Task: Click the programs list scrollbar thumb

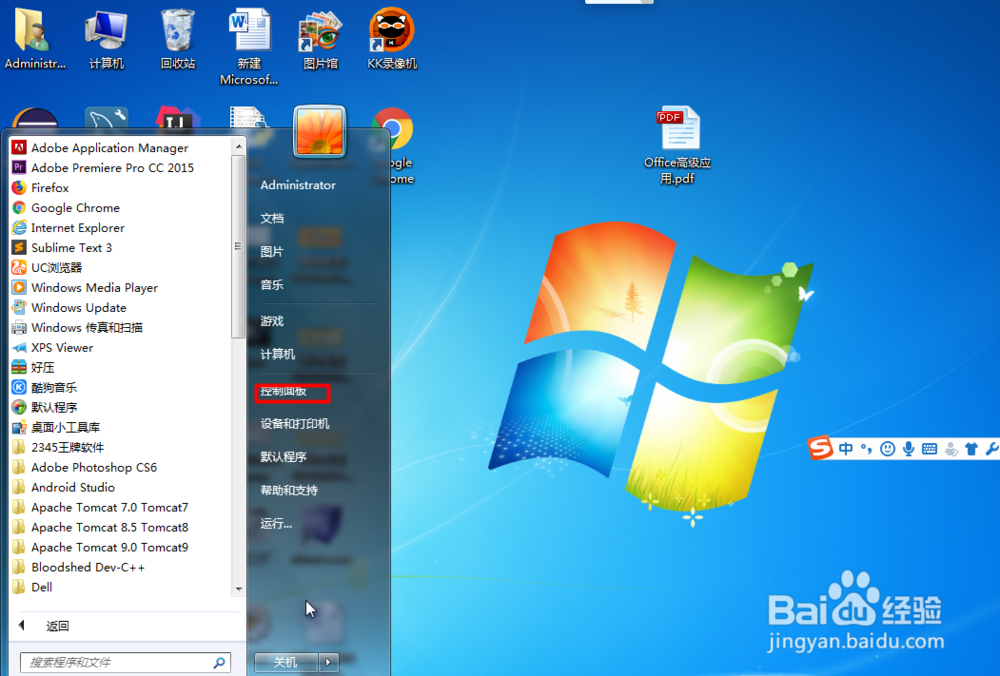Action: (239, 246)
